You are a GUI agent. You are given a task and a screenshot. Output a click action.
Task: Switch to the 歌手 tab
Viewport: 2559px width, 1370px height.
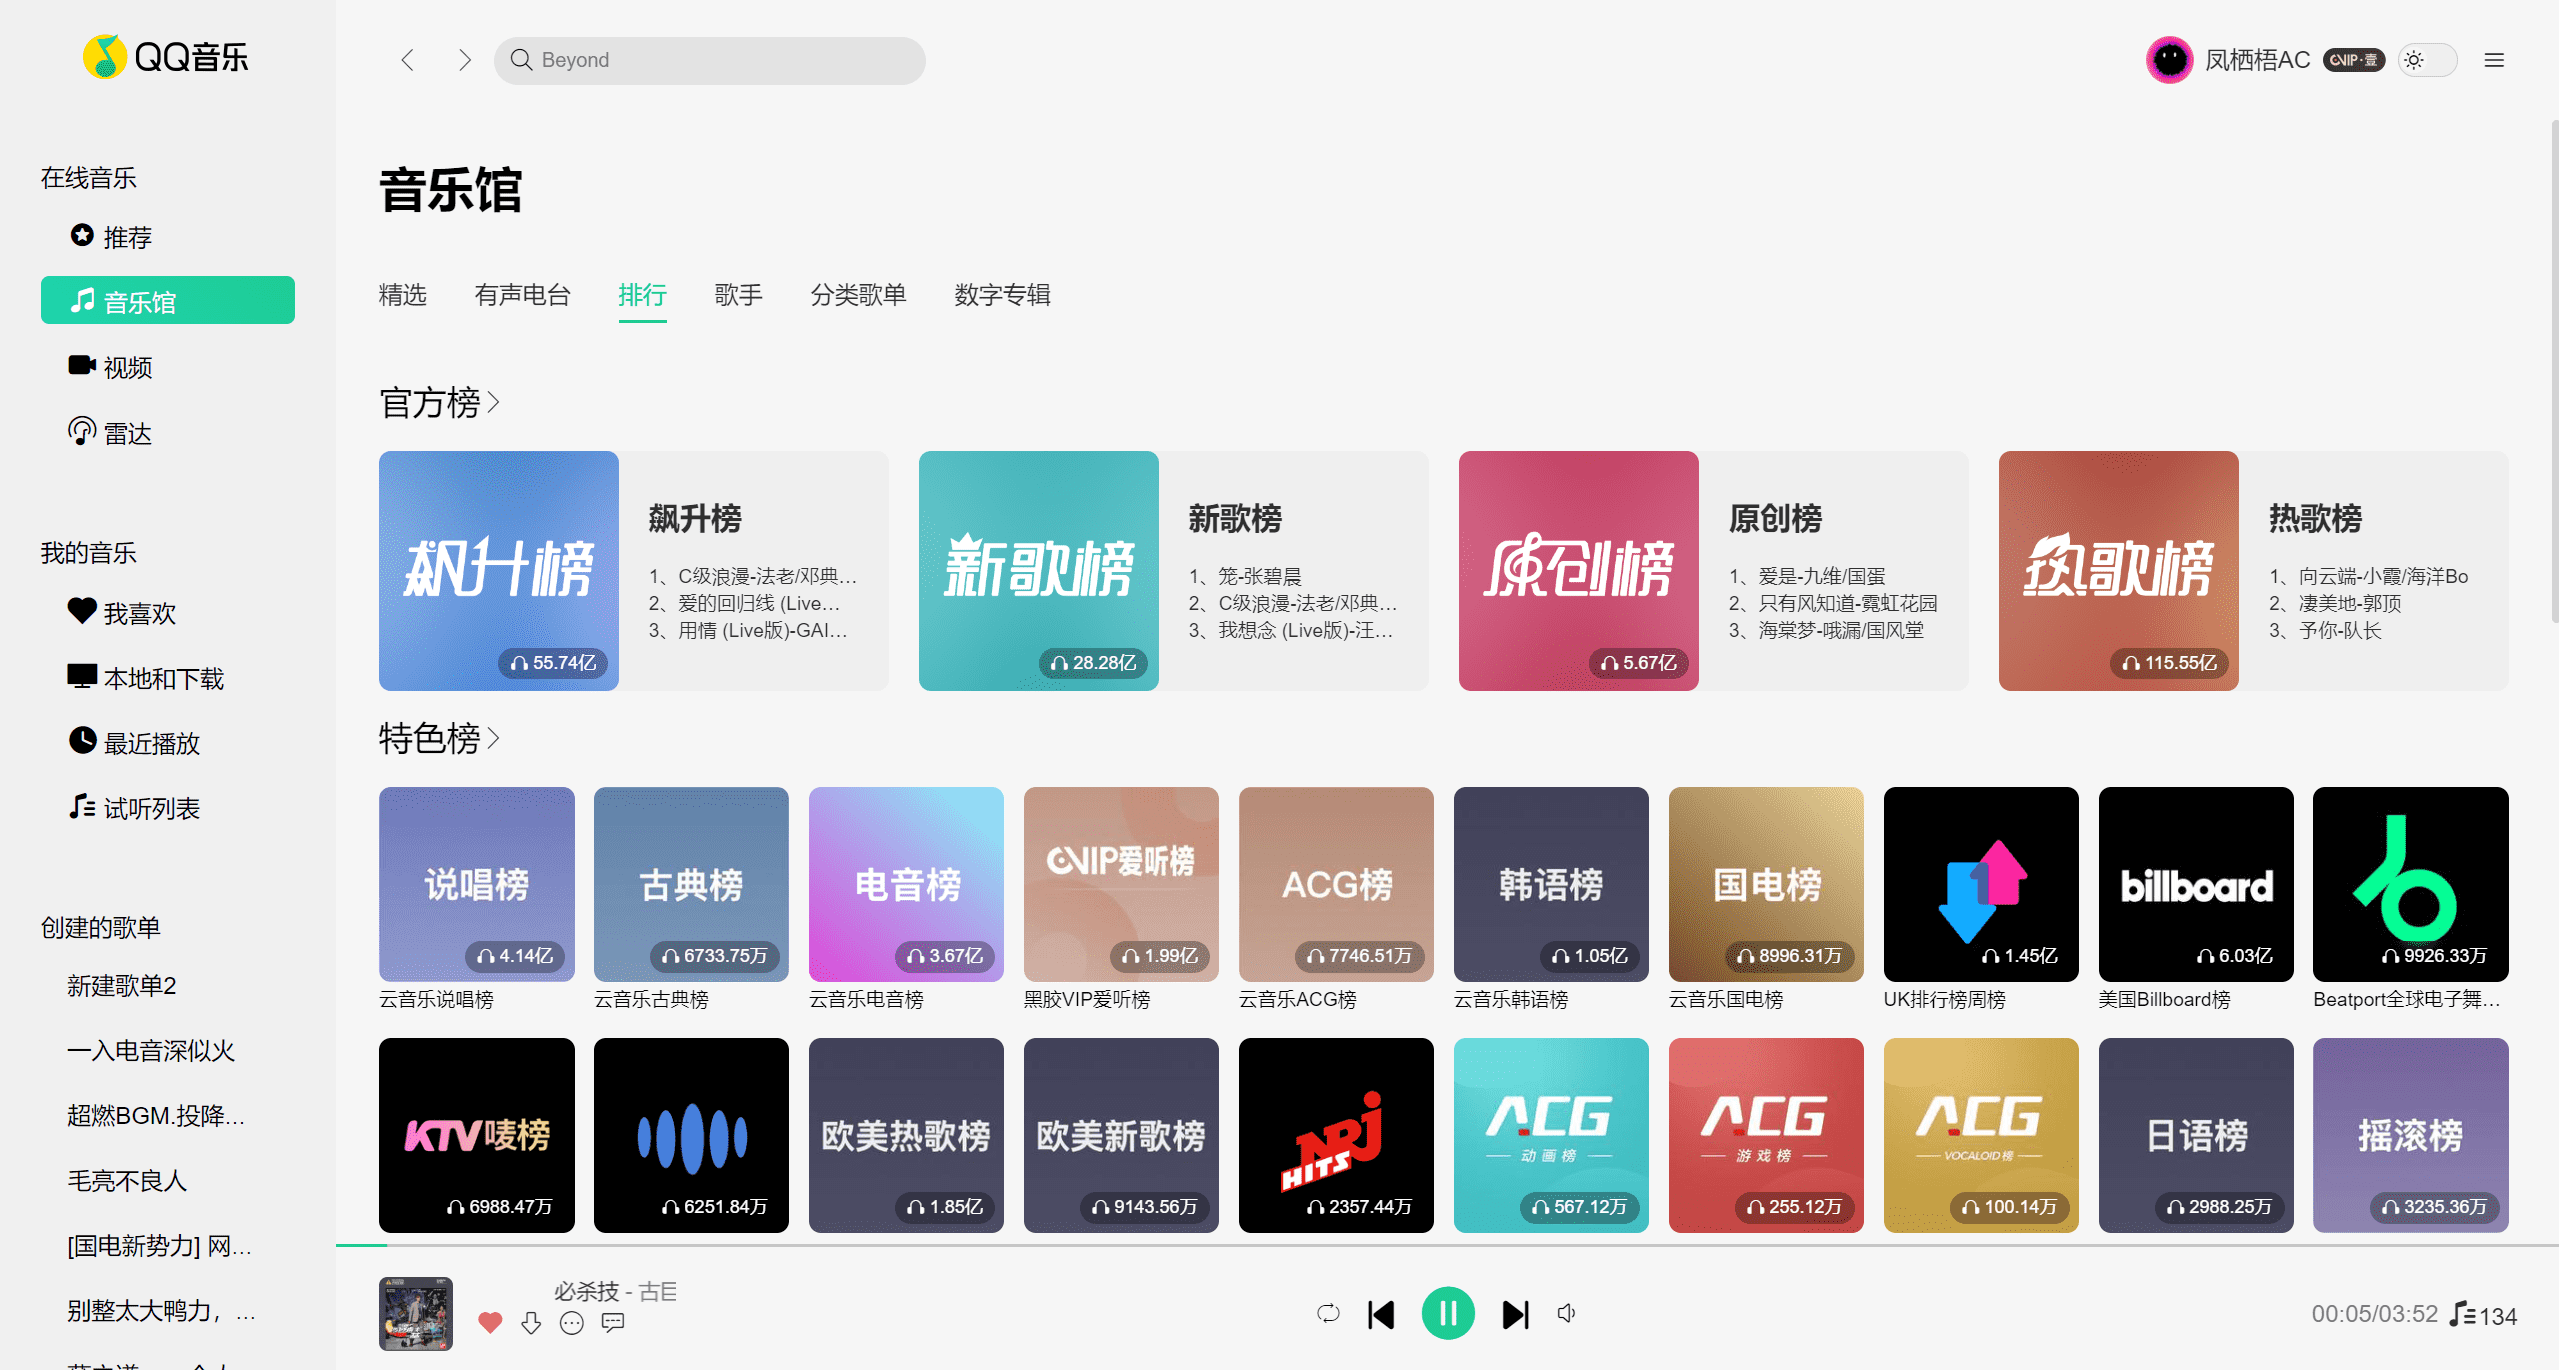click(738, 295)
